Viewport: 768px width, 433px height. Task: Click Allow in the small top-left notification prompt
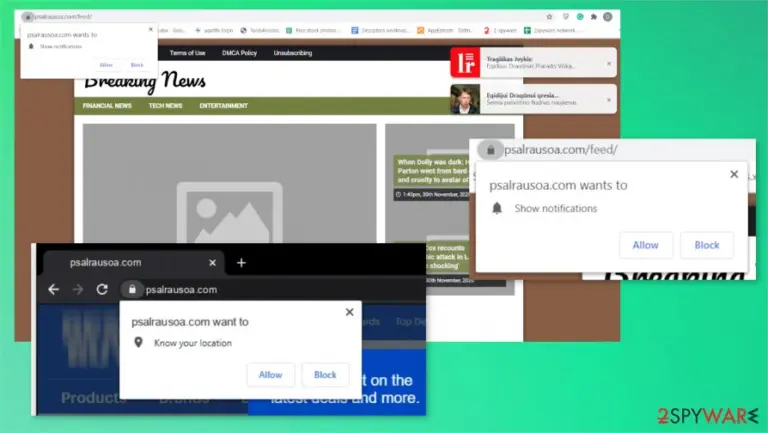[x=106, y=65]
